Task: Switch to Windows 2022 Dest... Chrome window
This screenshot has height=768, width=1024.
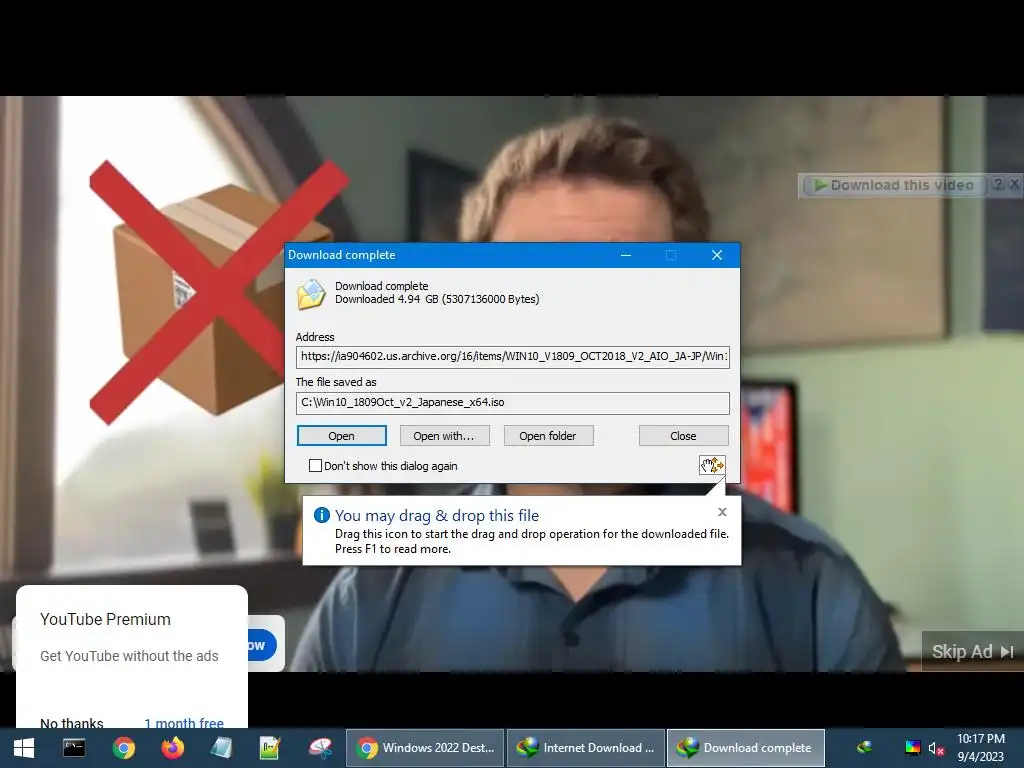Action: point(425,748)
